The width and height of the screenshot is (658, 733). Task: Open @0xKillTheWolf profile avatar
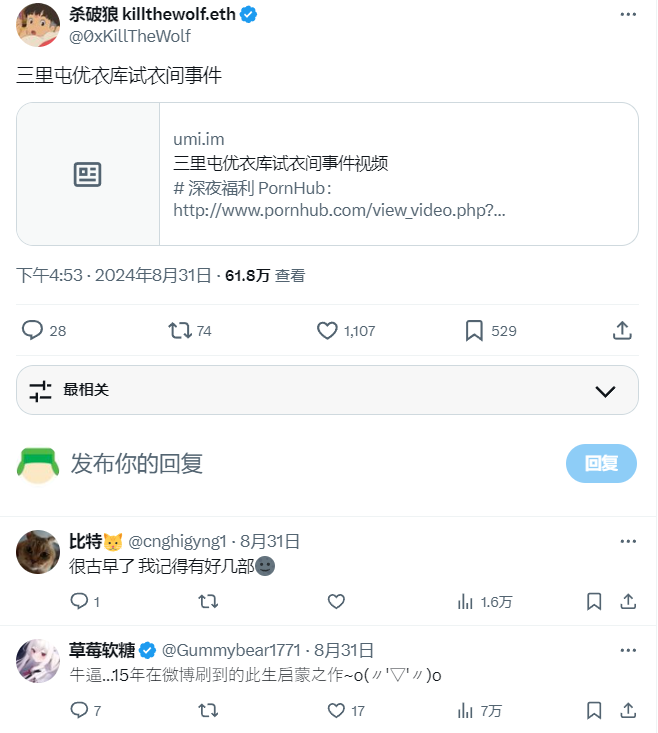[x=38, y=24]
